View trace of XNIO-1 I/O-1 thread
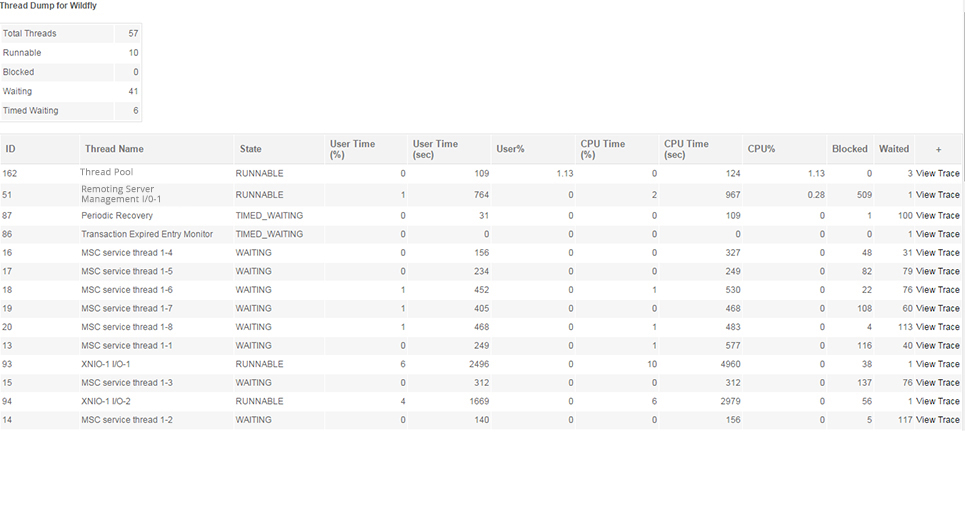 point(937,364)
